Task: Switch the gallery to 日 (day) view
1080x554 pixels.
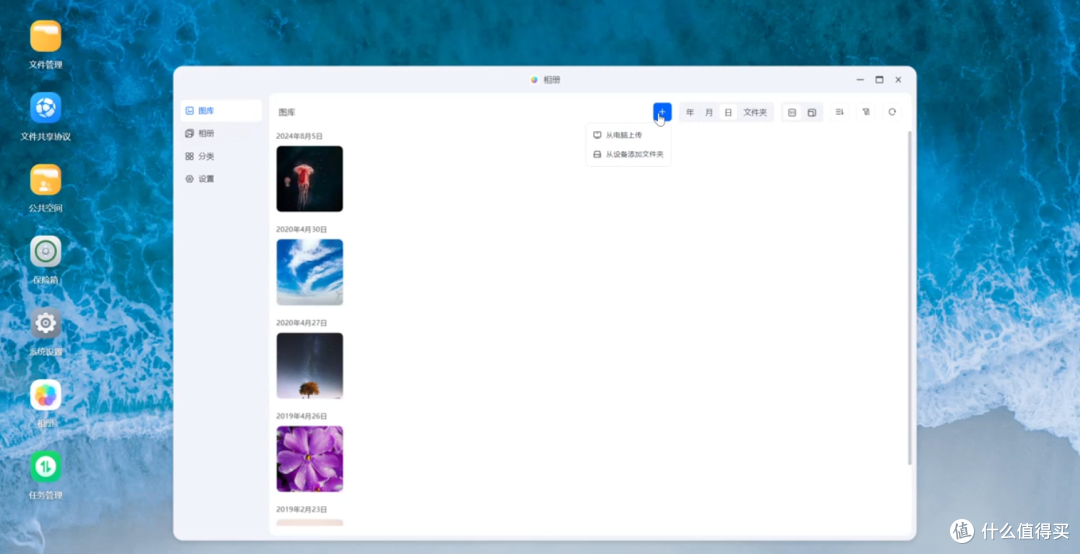Action: [728, 112]
